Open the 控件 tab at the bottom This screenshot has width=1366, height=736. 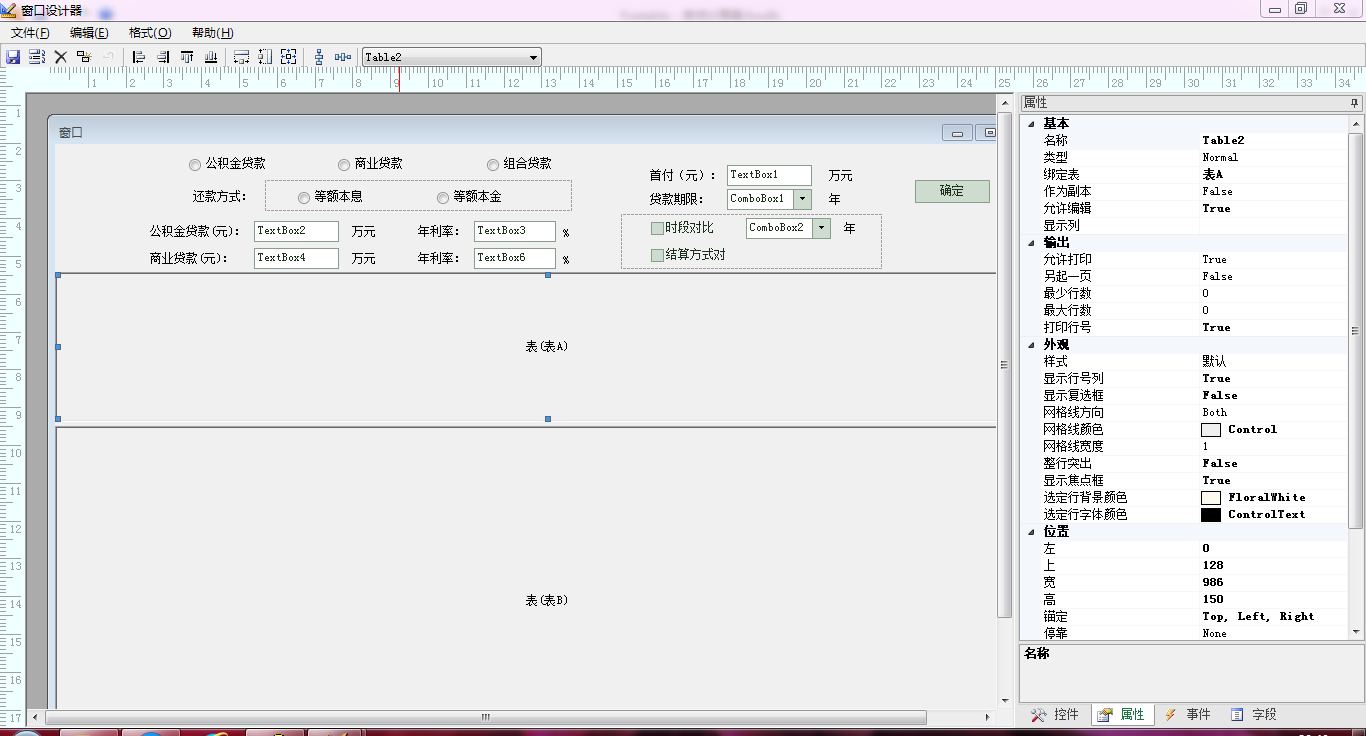click(1055, 714)
